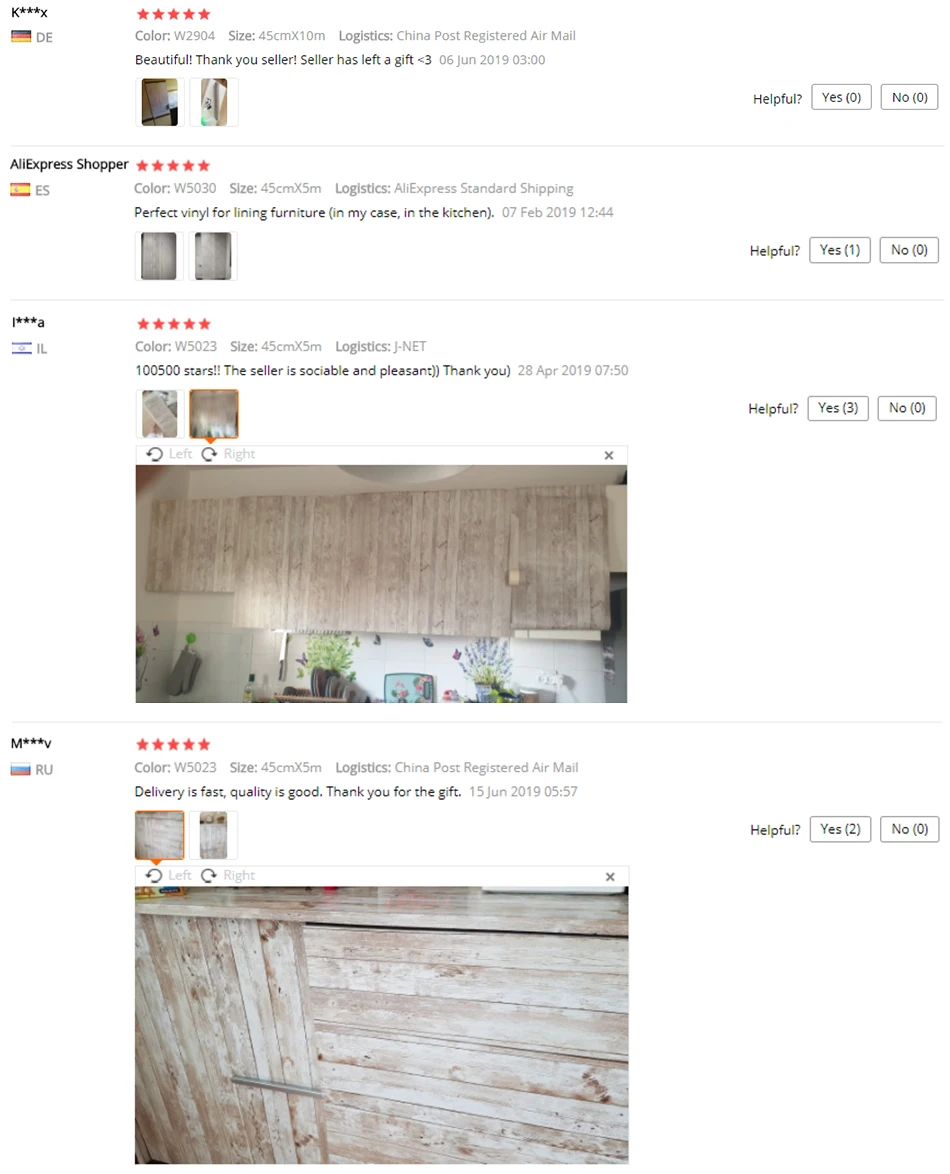Click No (0) on I***a's review

point(907,408)
